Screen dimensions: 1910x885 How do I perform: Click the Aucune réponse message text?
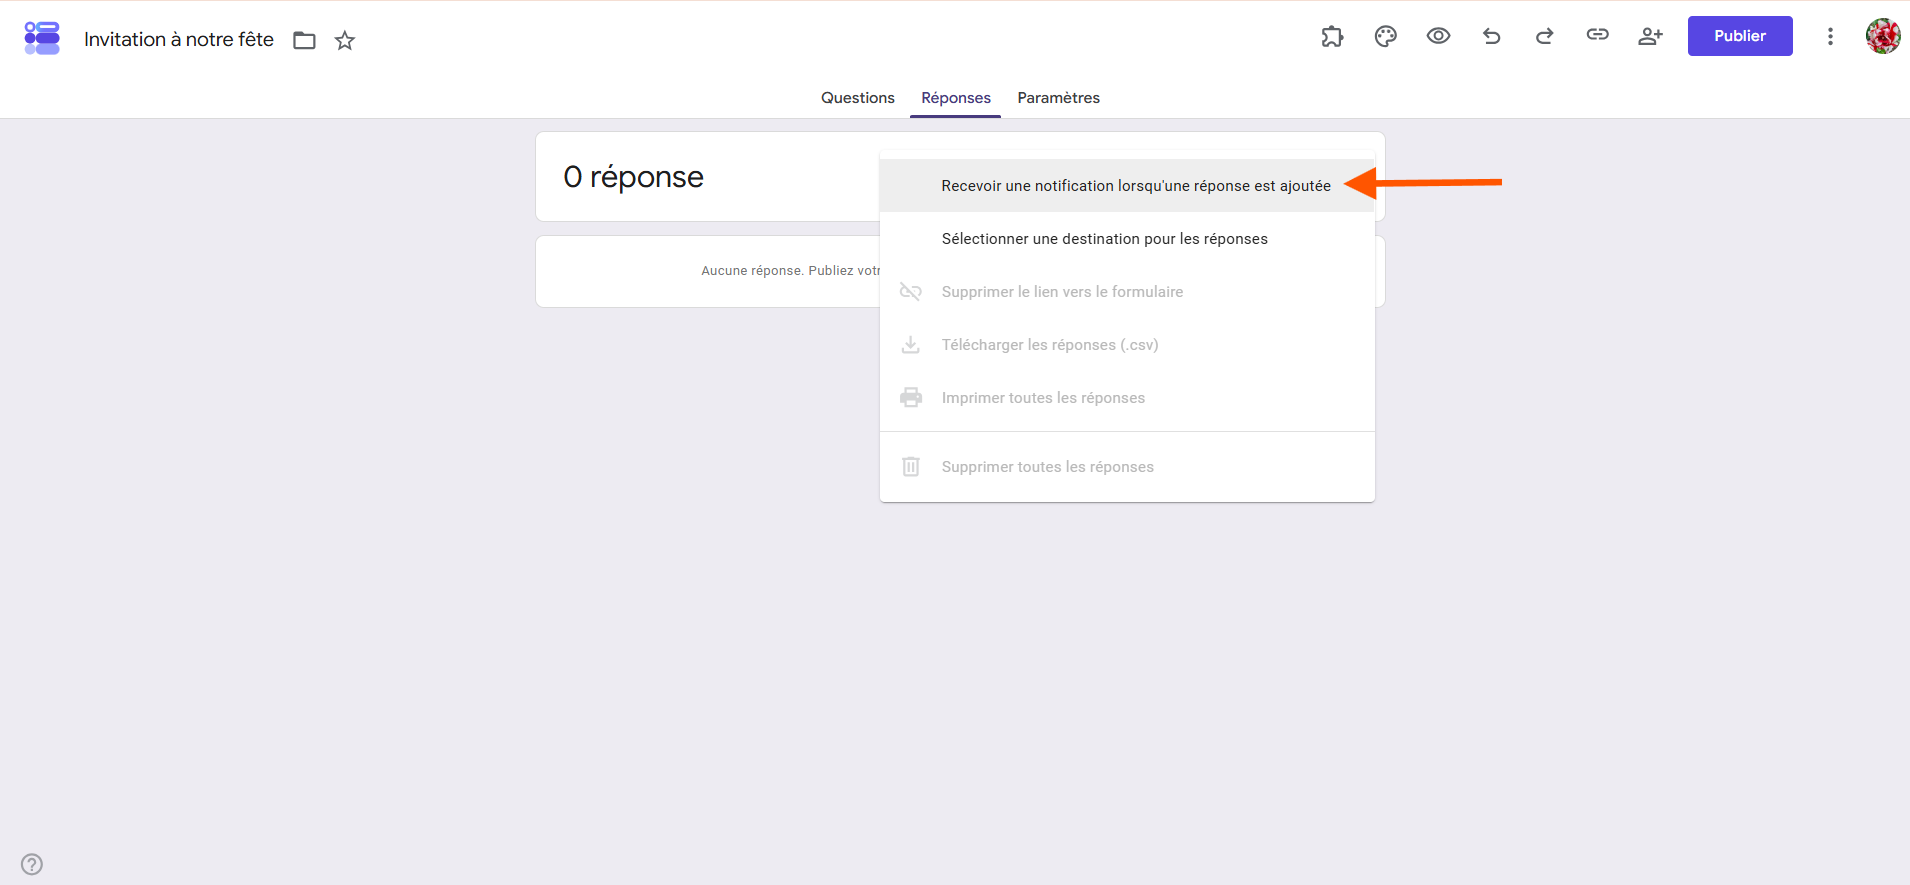790,271
